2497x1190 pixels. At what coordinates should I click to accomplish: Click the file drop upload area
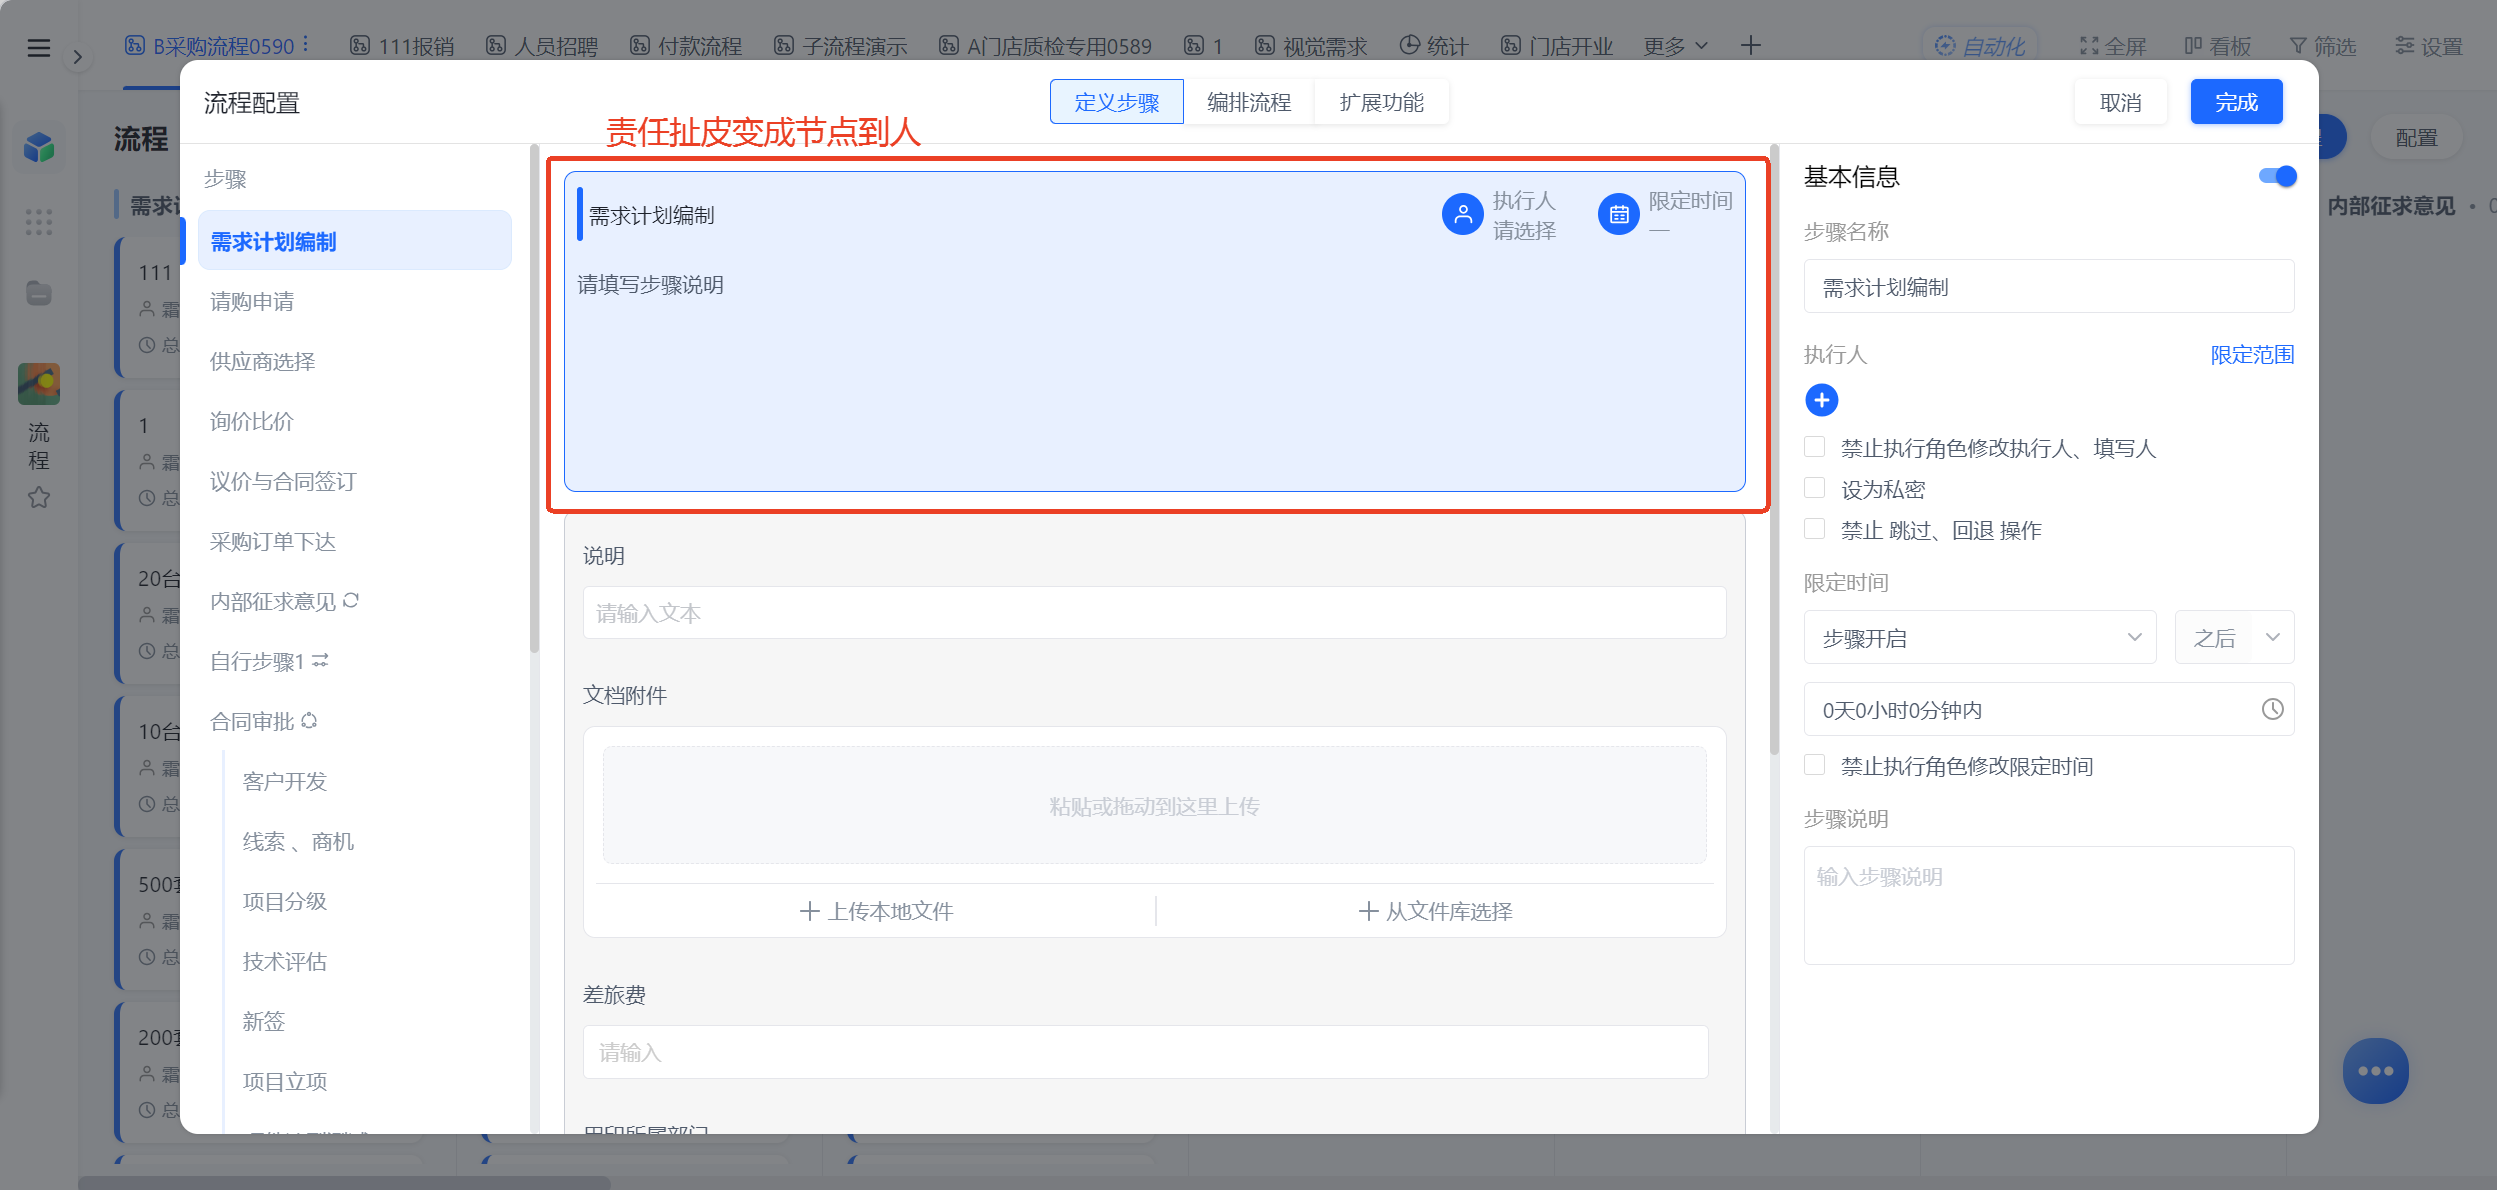[x=1154, y=805]
